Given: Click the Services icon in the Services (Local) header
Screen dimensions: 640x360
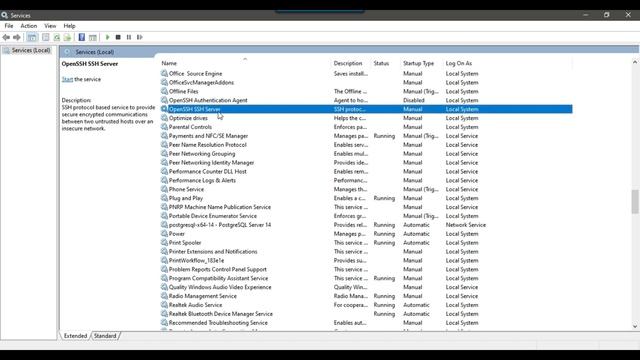Looking at the screenshot, I should point(67,52).
